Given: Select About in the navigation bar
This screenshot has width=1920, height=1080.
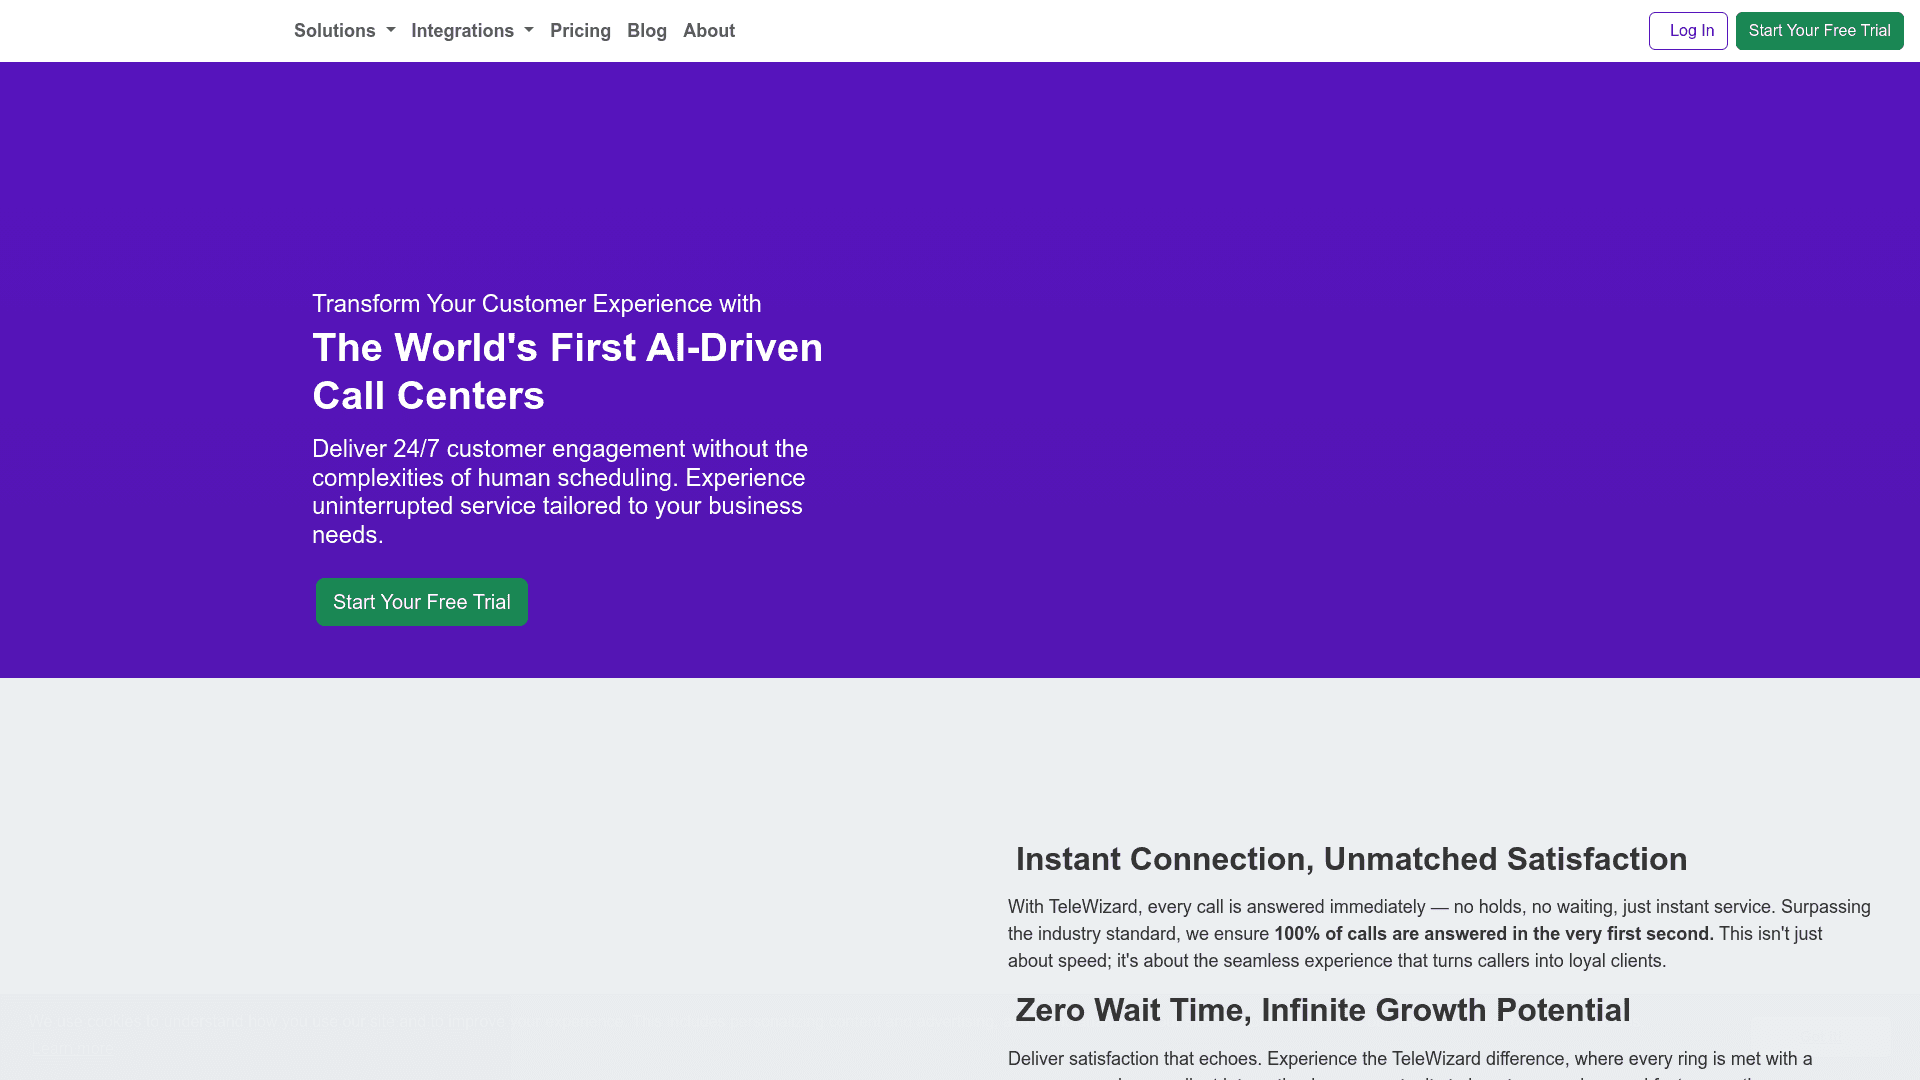Looking at the screenshot, I should pos(708,31).
